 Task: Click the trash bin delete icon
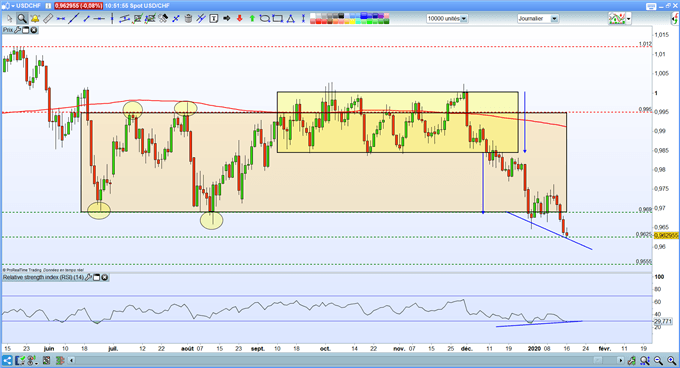(x=188, y=19)
